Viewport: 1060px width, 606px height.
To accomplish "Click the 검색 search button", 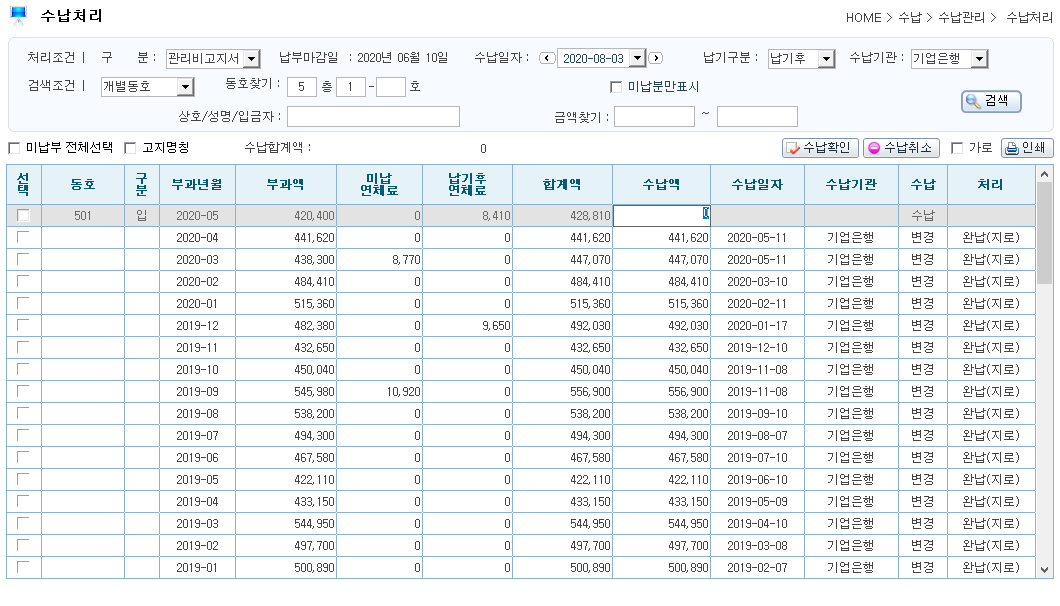I will 991,101.
